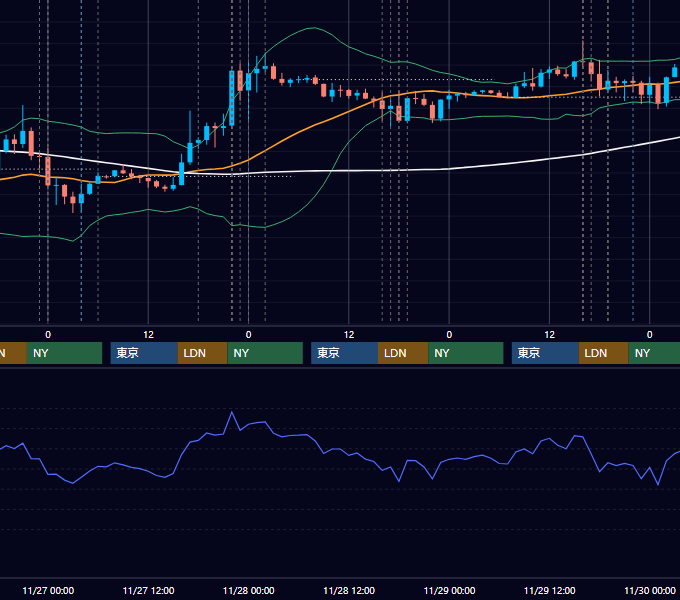Viewport: 680px width, 600px height.
Task: Select the 東京 session block on 11/28
Action: 344,353
